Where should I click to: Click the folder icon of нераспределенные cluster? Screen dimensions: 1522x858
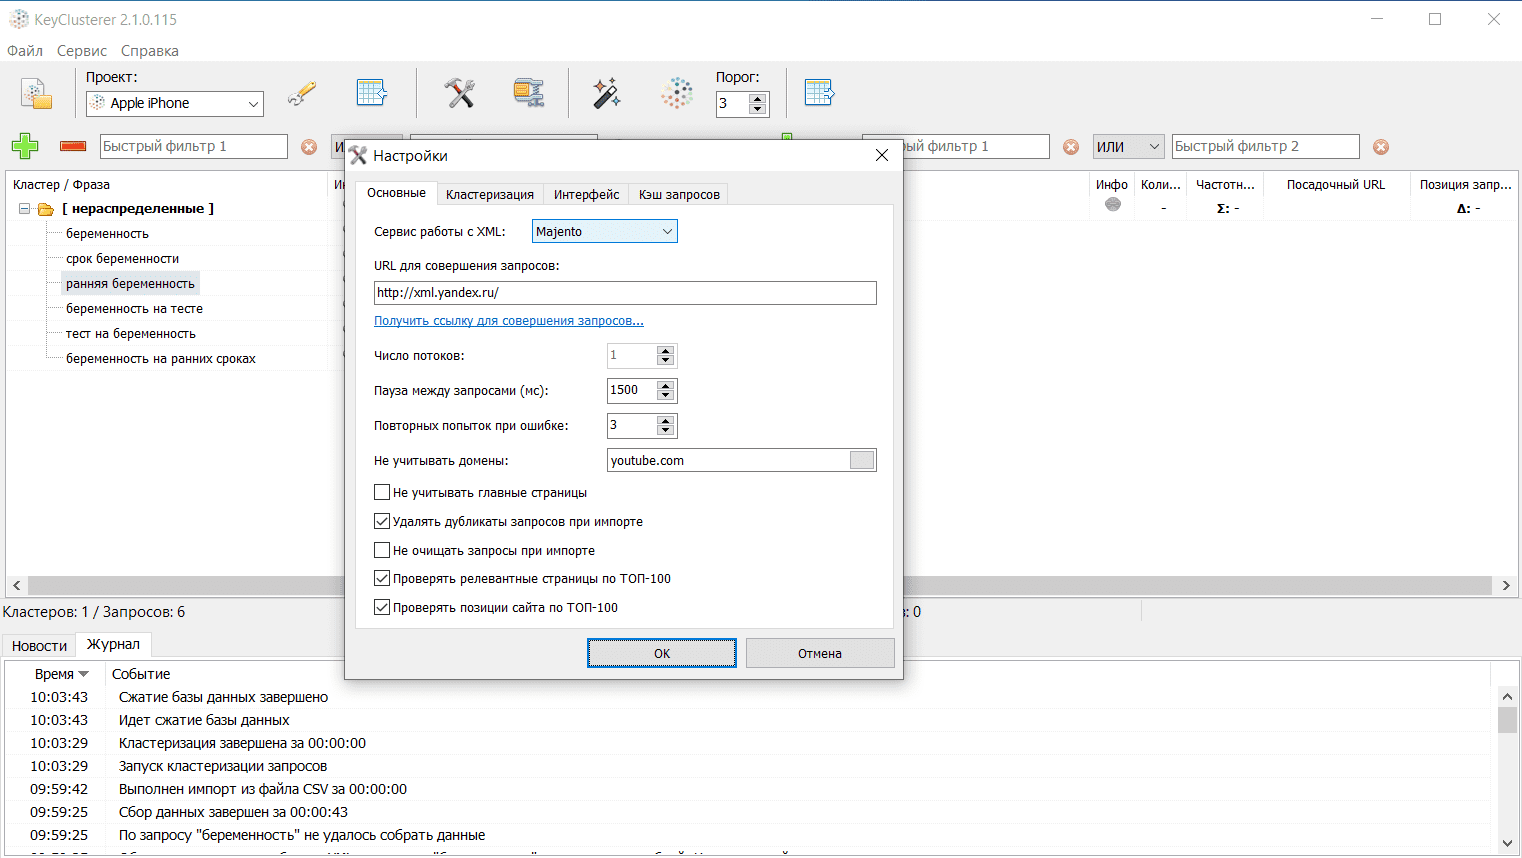point(46,209)
